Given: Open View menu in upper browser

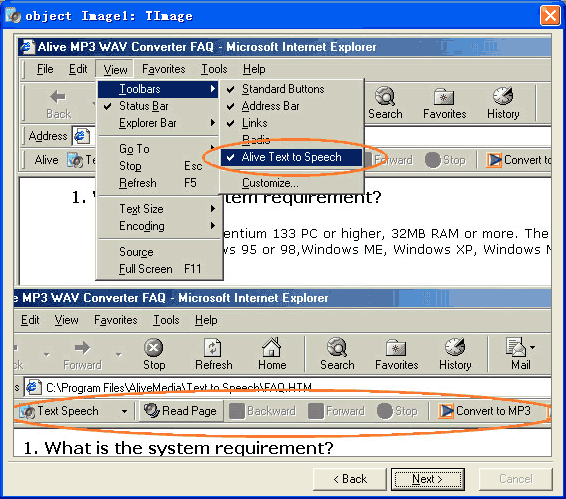Looking at the screenshot, I should click(115, 69).
